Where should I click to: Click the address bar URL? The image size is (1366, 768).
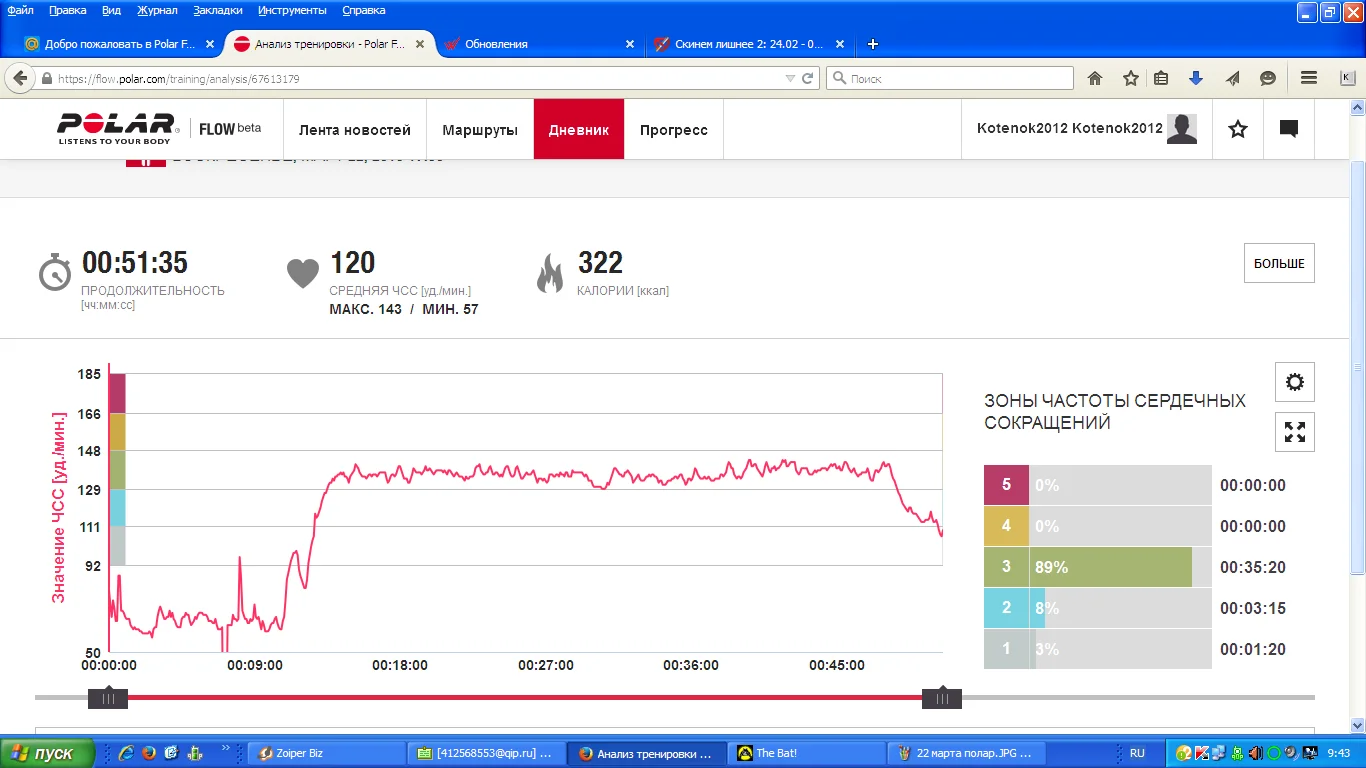[179, 78]
